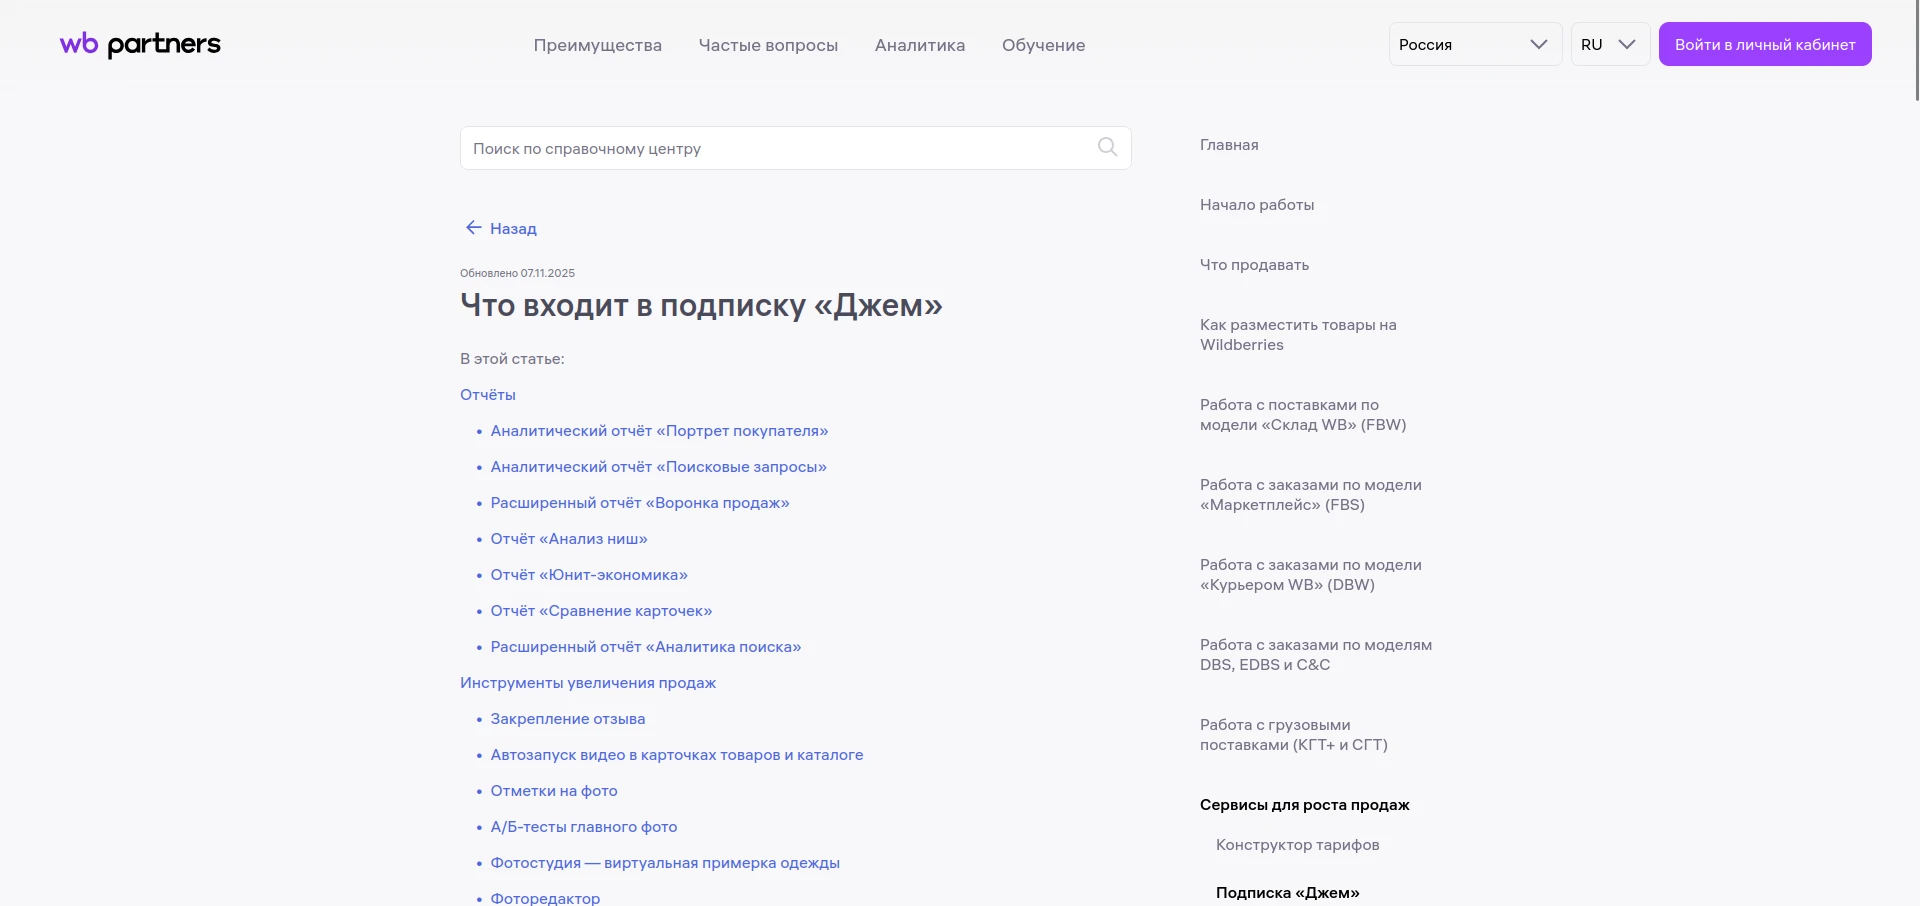Open «Обучение» in the navigation bar
Image resolution: width=1920 pixels, height=906 pixels.
coord(1043,45)
